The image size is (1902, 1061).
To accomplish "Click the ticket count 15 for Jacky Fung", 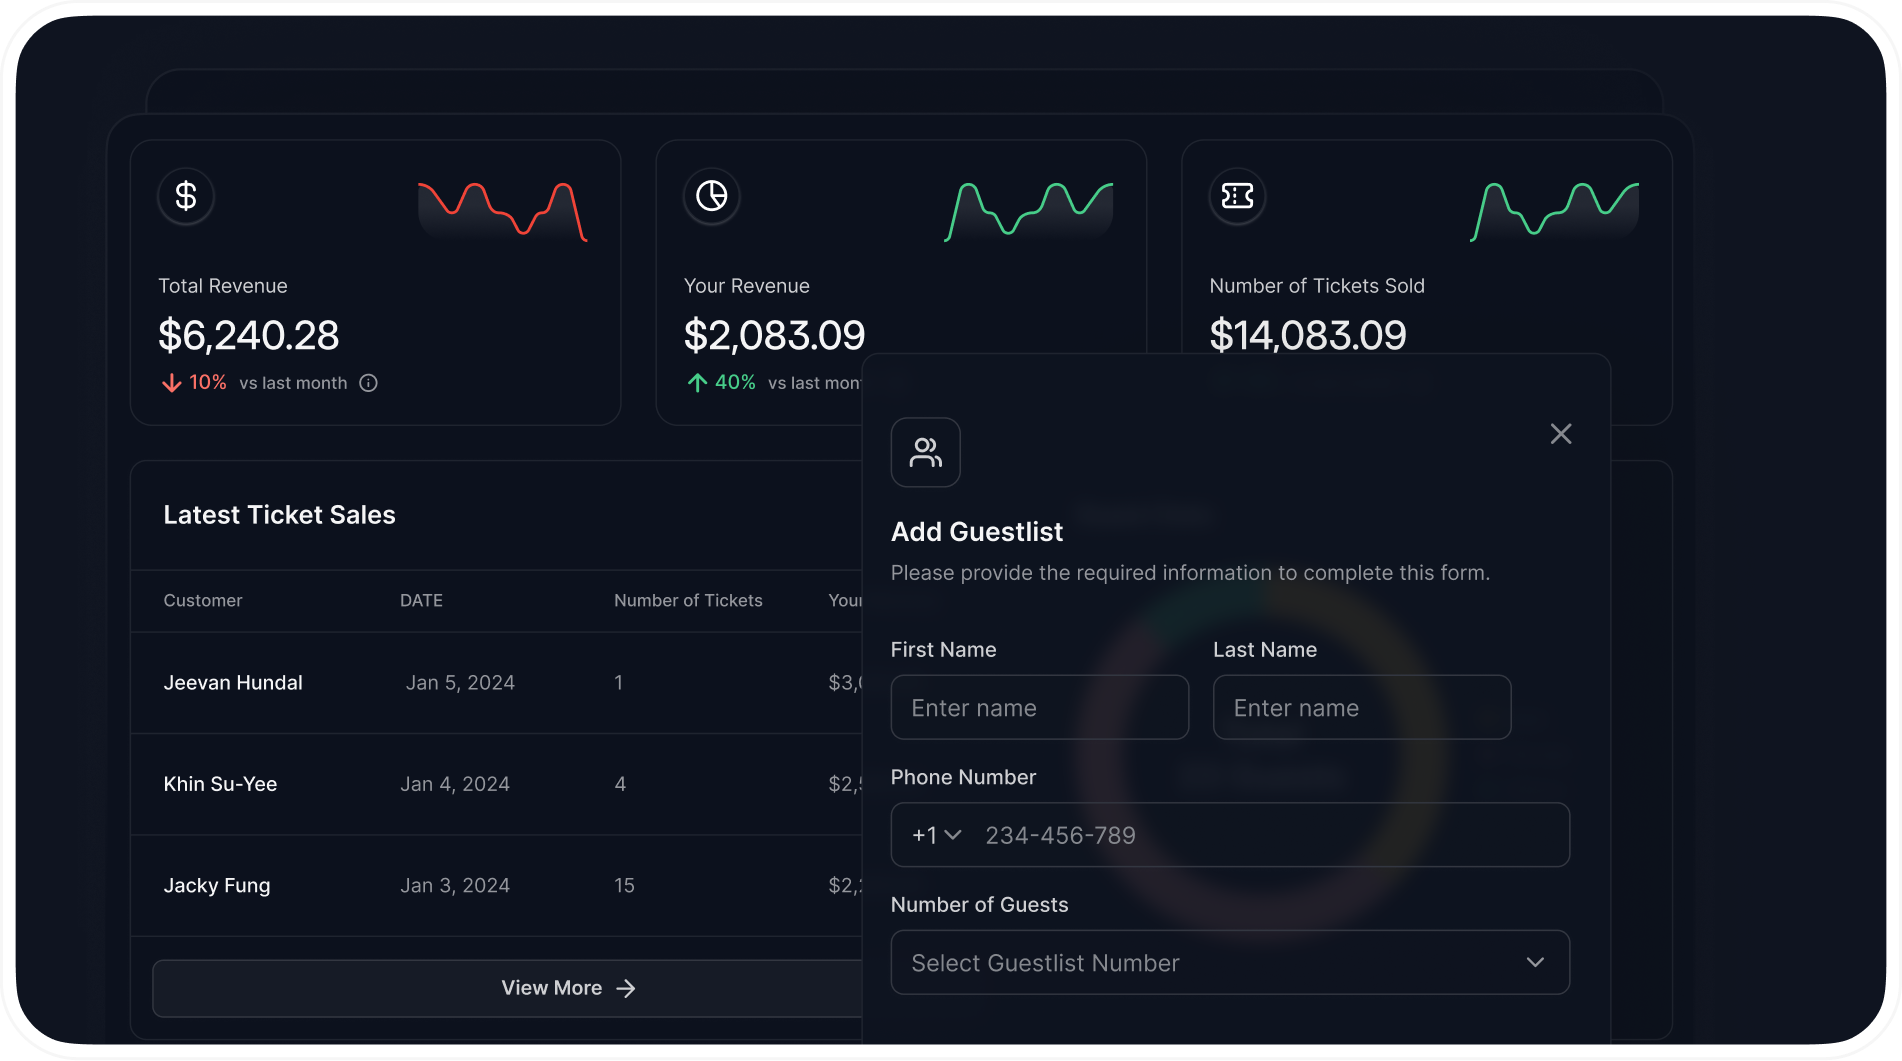I will (x=624, y=886).
